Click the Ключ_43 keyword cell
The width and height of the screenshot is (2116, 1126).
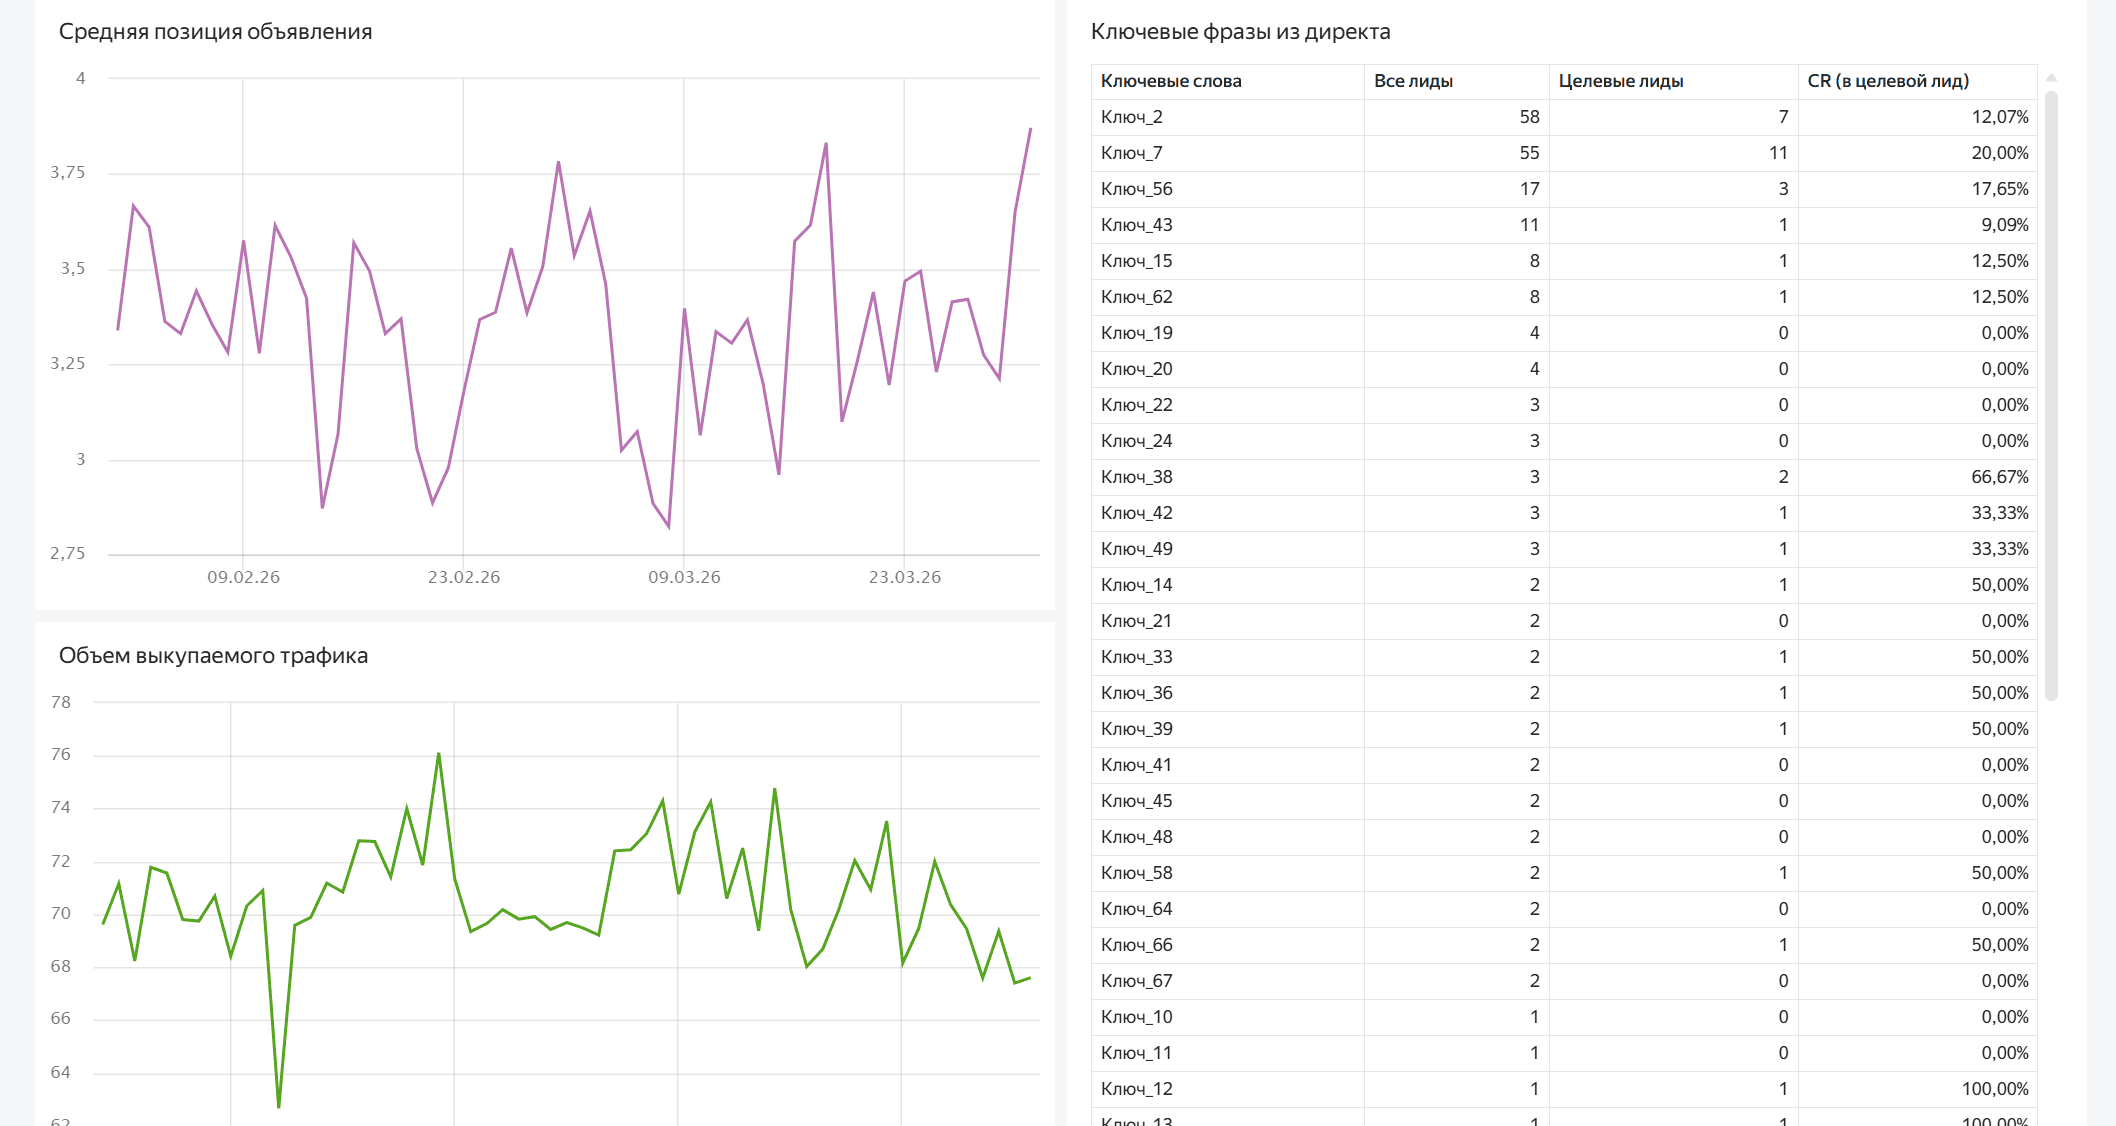tap(1136, 225)
